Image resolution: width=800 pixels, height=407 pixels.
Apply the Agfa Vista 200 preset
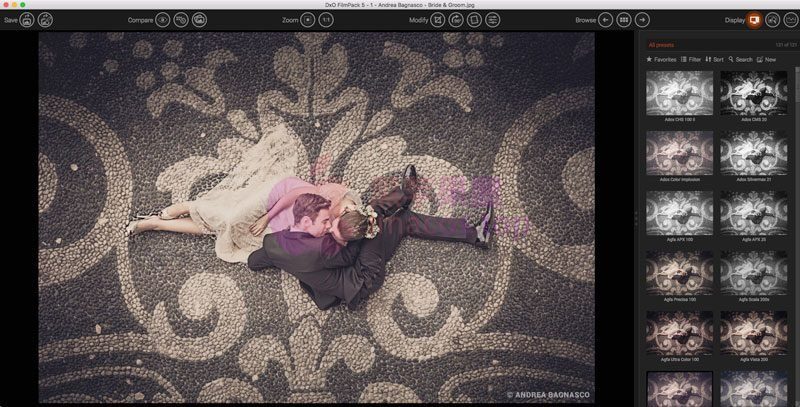coord(754,334)
